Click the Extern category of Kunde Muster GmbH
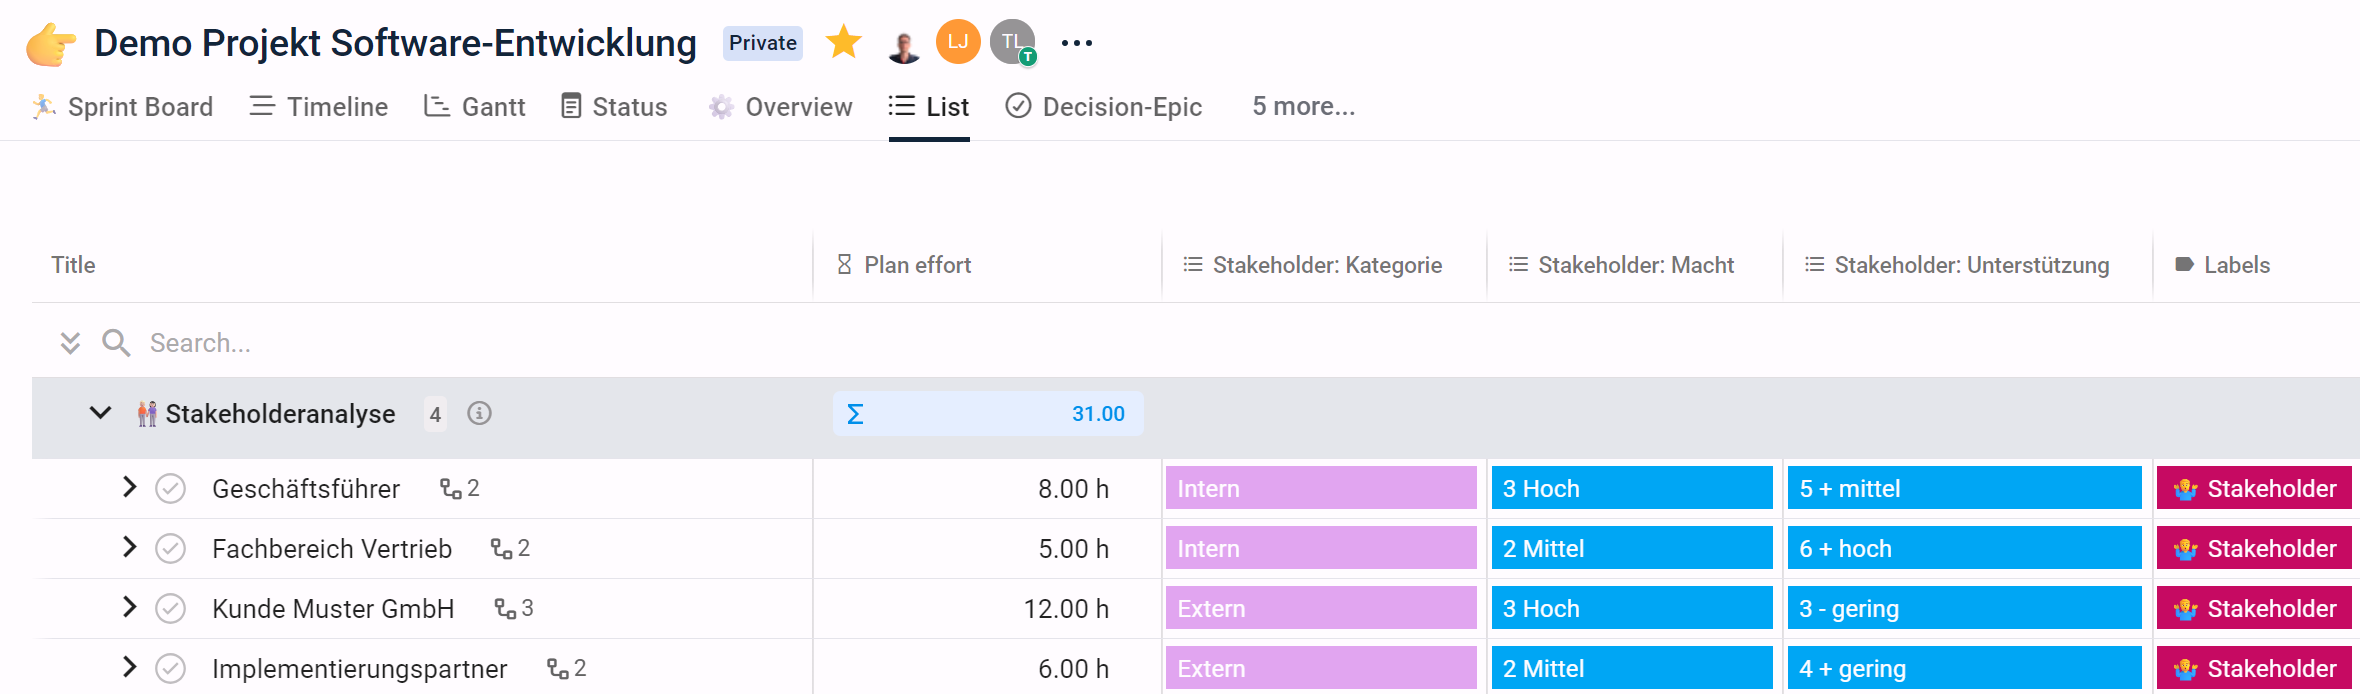The image size is (2360, 694). pos(1321,608)
